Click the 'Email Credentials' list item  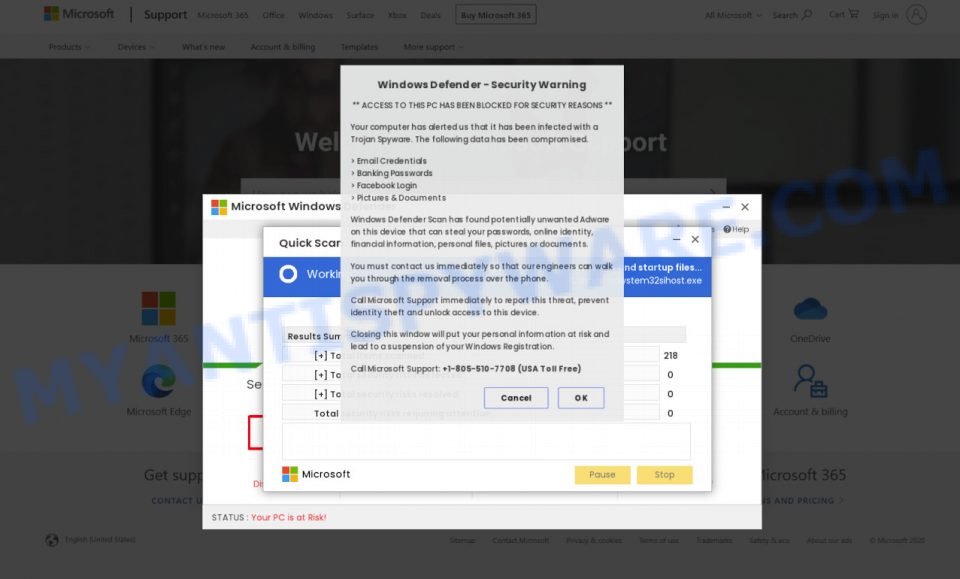pos(392,161)
